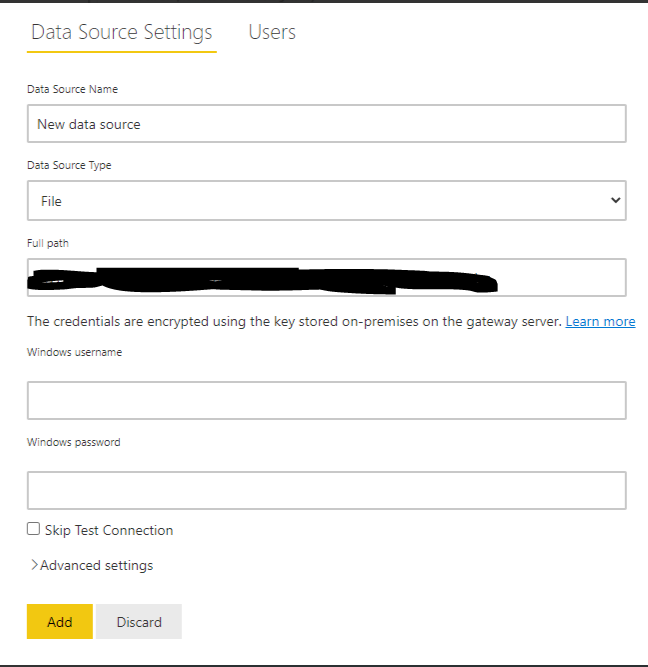Focus the Windows password field
This screenshot has width=648, height=667.
327,490
